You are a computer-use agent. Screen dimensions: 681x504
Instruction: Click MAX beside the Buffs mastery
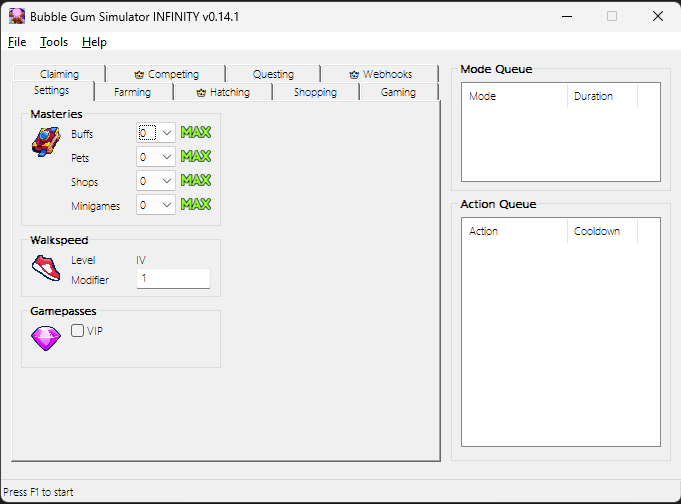(x=196, y=132)
